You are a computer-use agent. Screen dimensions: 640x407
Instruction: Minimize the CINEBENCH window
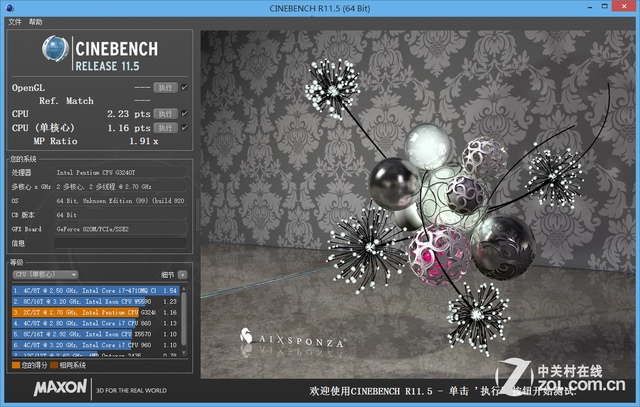point(590,7)
